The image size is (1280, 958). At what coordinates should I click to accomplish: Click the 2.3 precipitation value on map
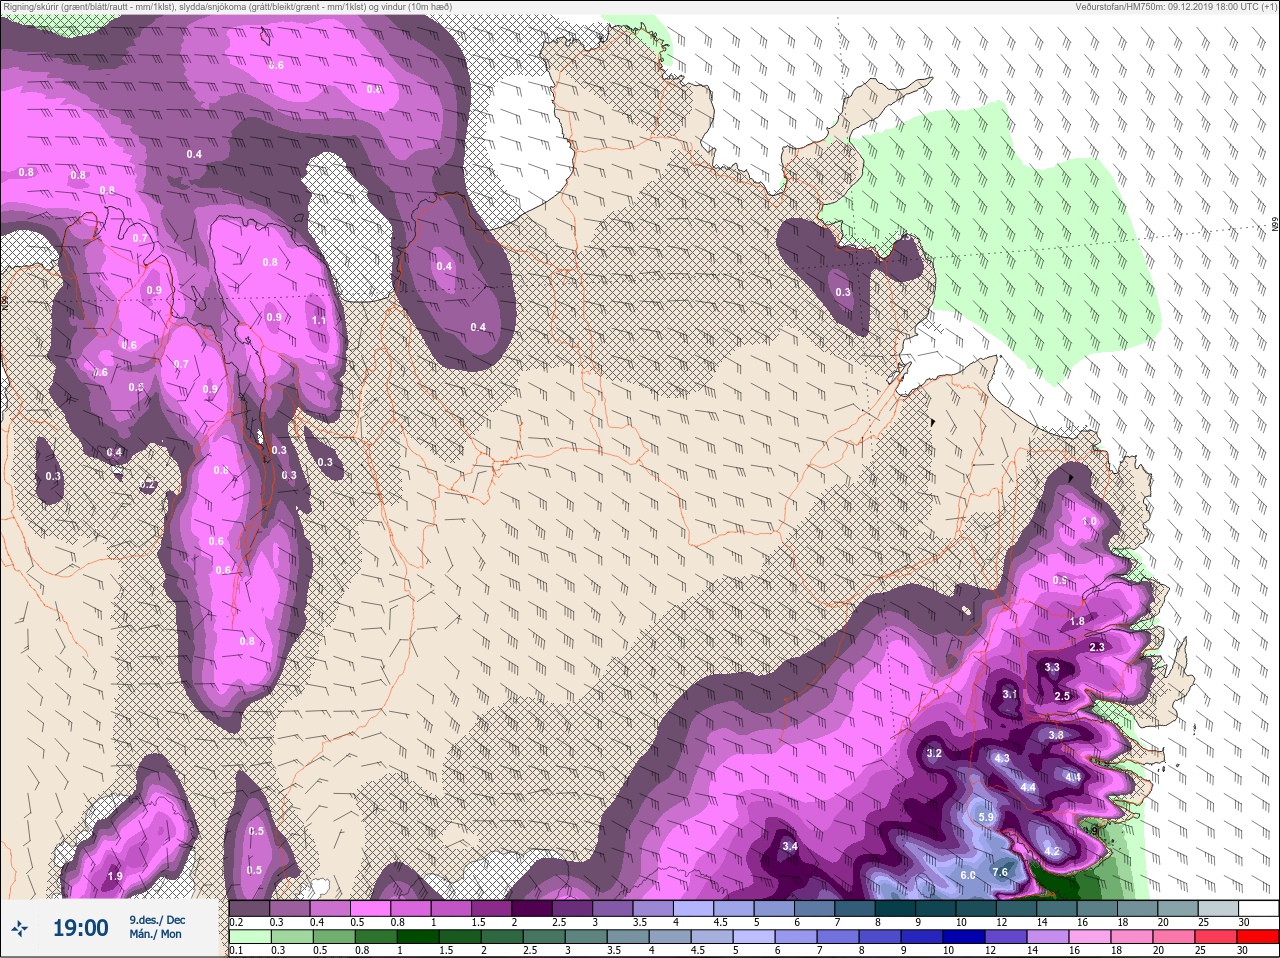coord(1097,647)
